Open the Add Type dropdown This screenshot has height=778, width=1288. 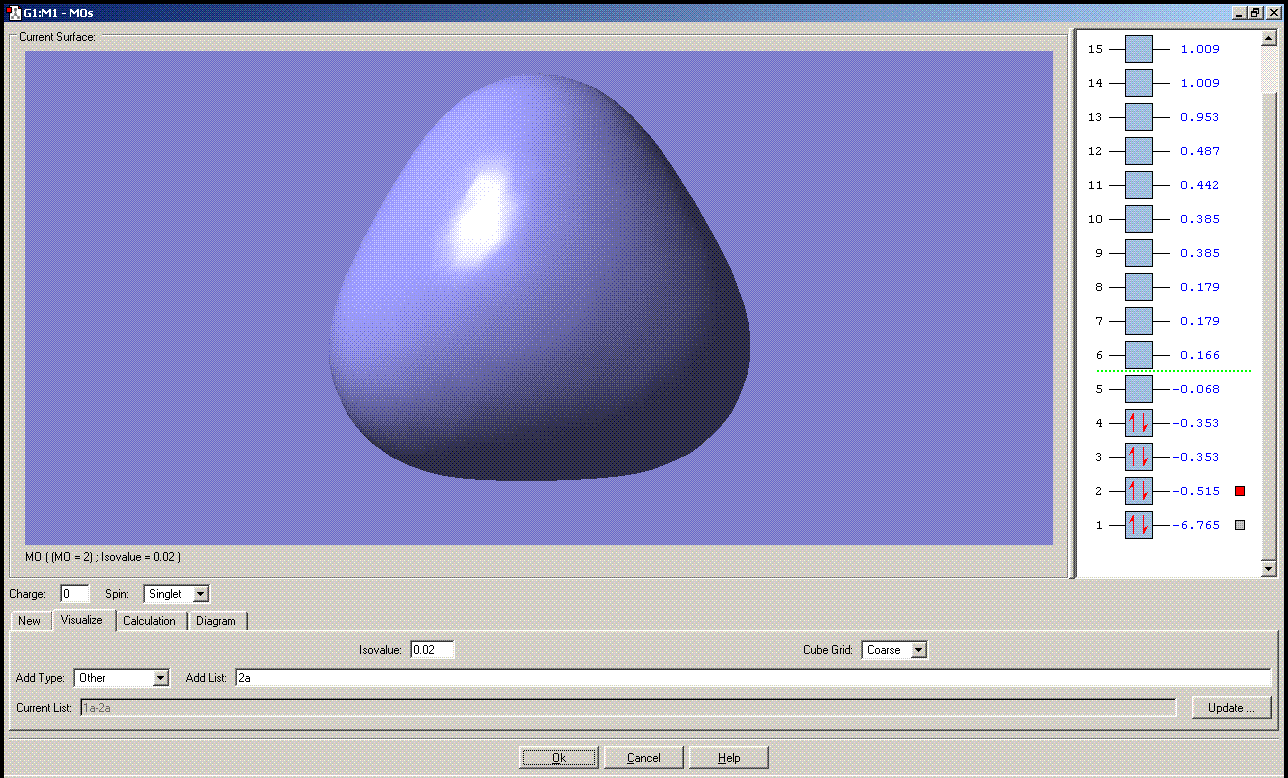[160, 678]
